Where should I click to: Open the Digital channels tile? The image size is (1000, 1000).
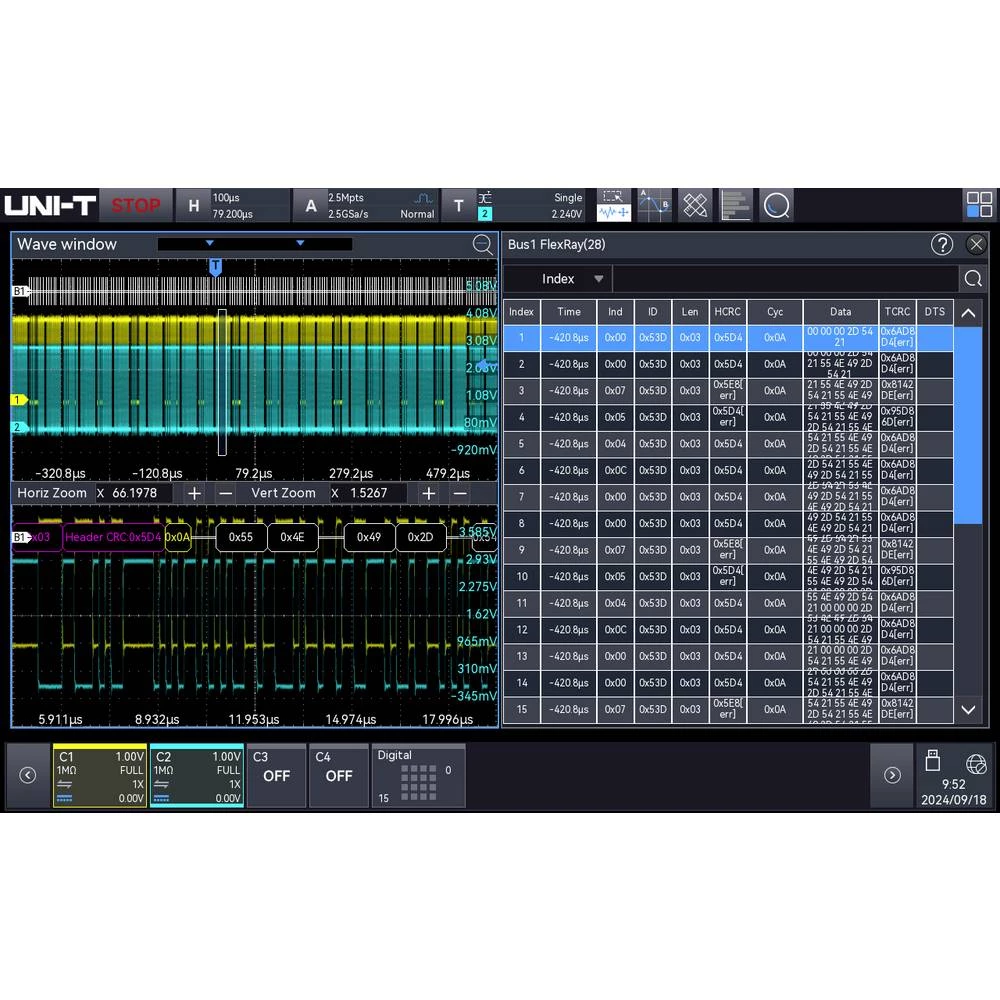(x=418, y=776)
